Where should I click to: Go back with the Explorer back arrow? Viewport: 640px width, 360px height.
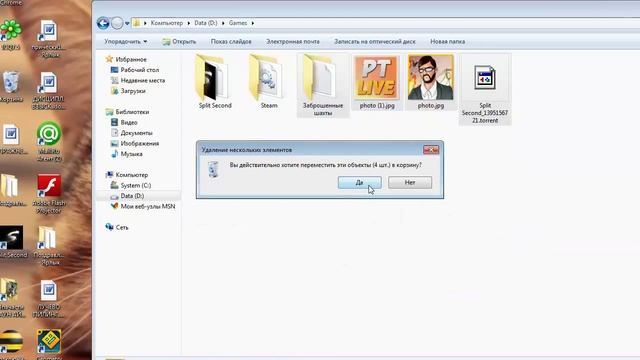click(x=103, y=23)
